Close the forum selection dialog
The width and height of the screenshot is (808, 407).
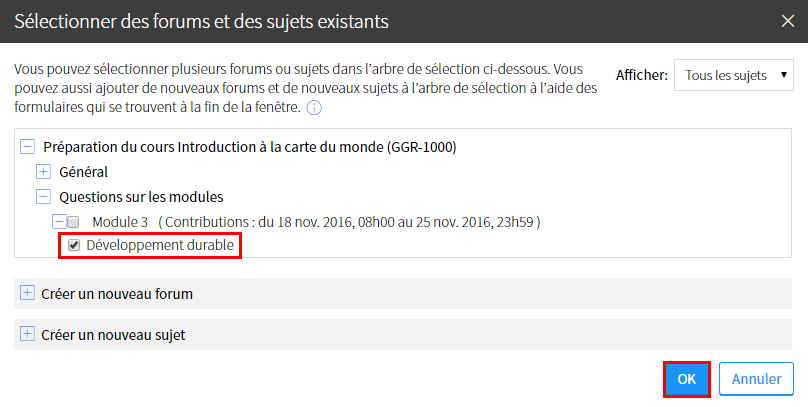786,19
